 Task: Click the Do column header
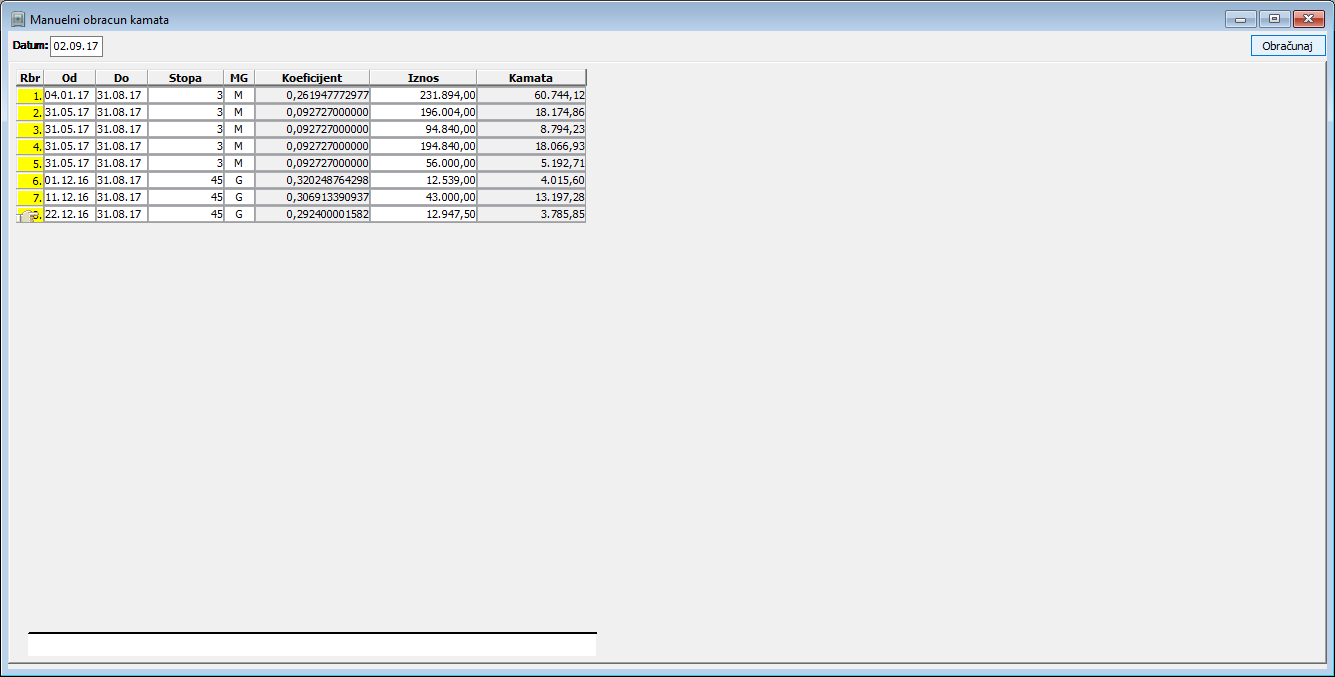tap(122, 77)
